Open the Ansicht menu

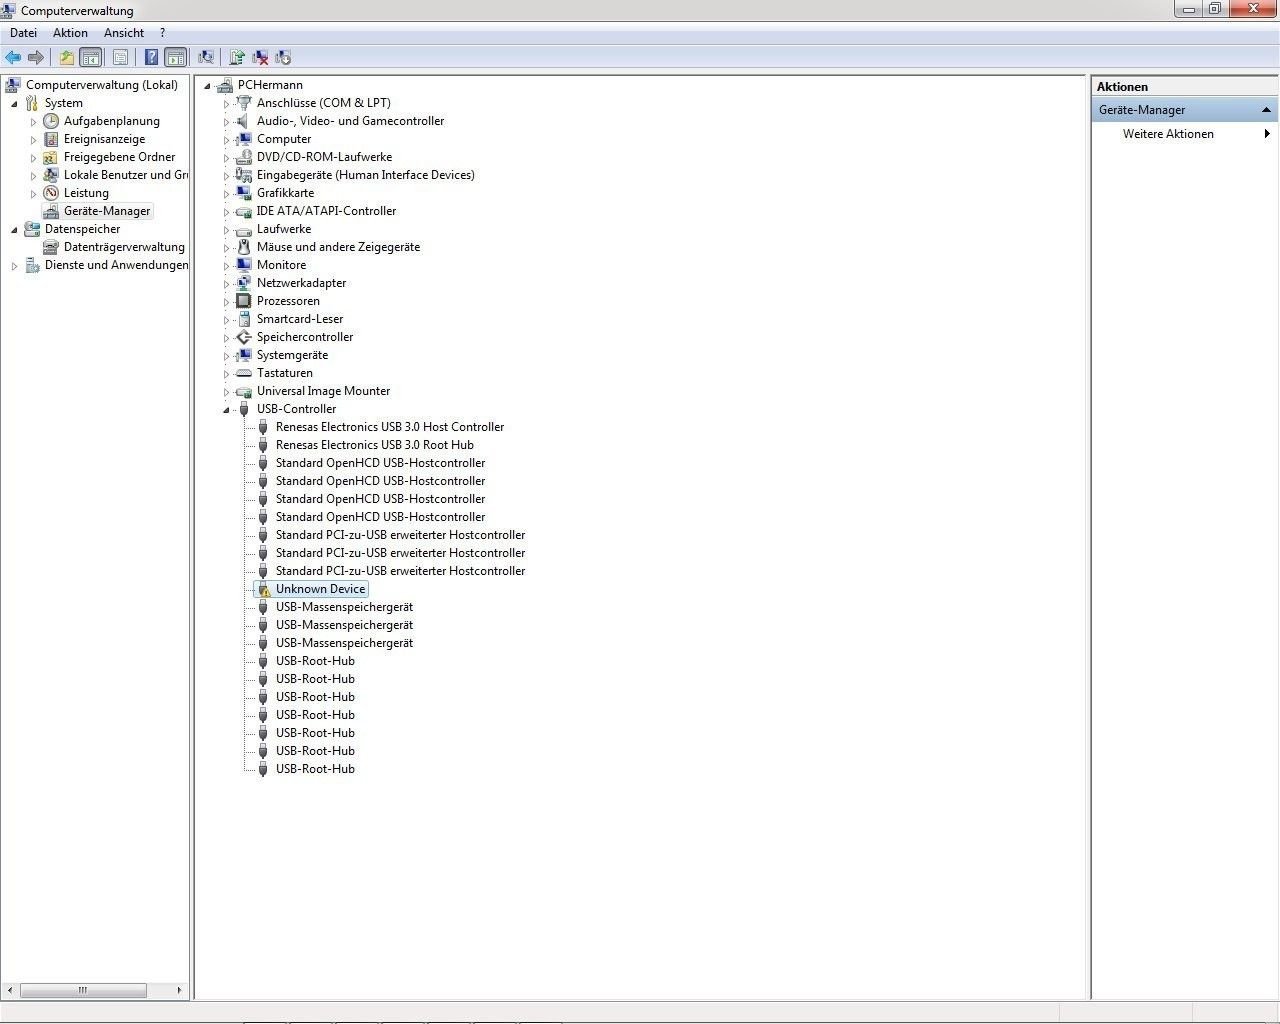[124, 33]
